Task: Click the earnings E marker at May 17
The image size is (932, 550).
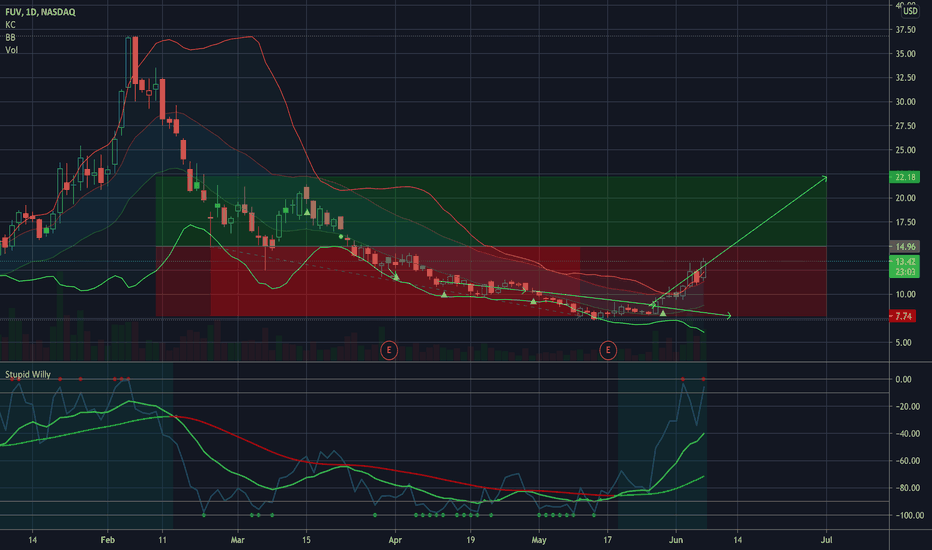Action: tap(607, 350)
